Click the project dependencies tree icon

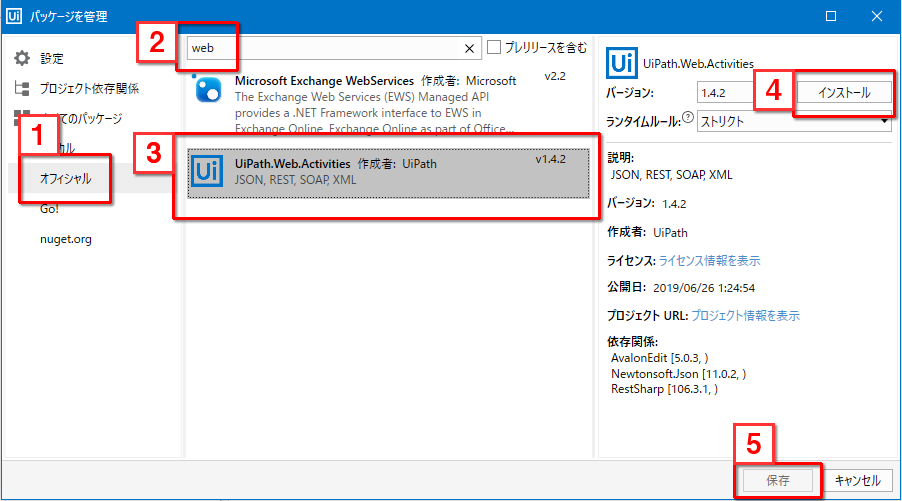(22, 88)
